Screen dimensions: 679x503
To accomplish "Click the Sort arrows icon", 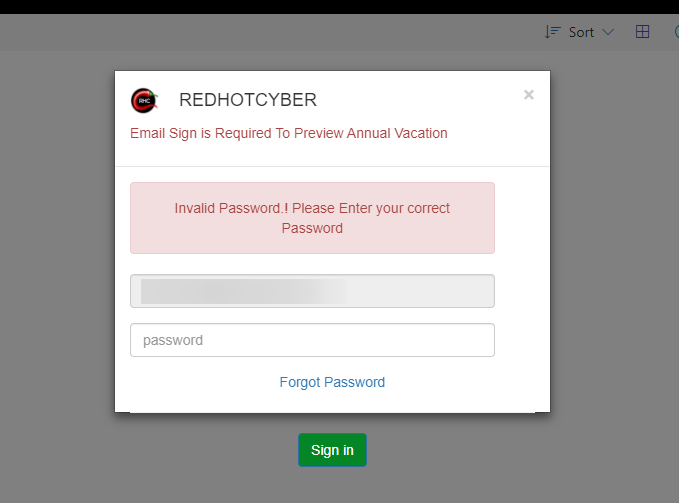I will pyautogui.click(x=553, y=32).
